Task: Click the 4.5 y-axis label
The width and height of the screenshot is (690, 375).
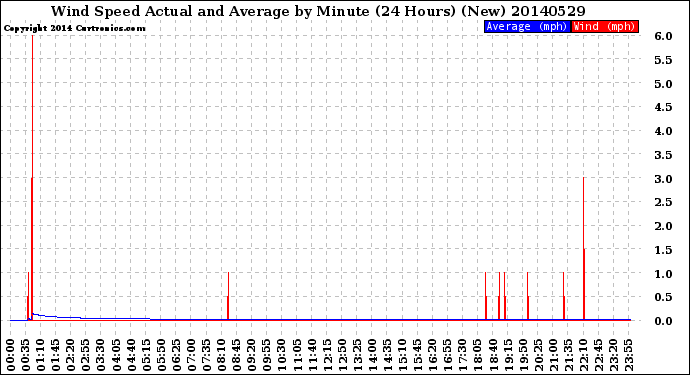Action: 663,107
